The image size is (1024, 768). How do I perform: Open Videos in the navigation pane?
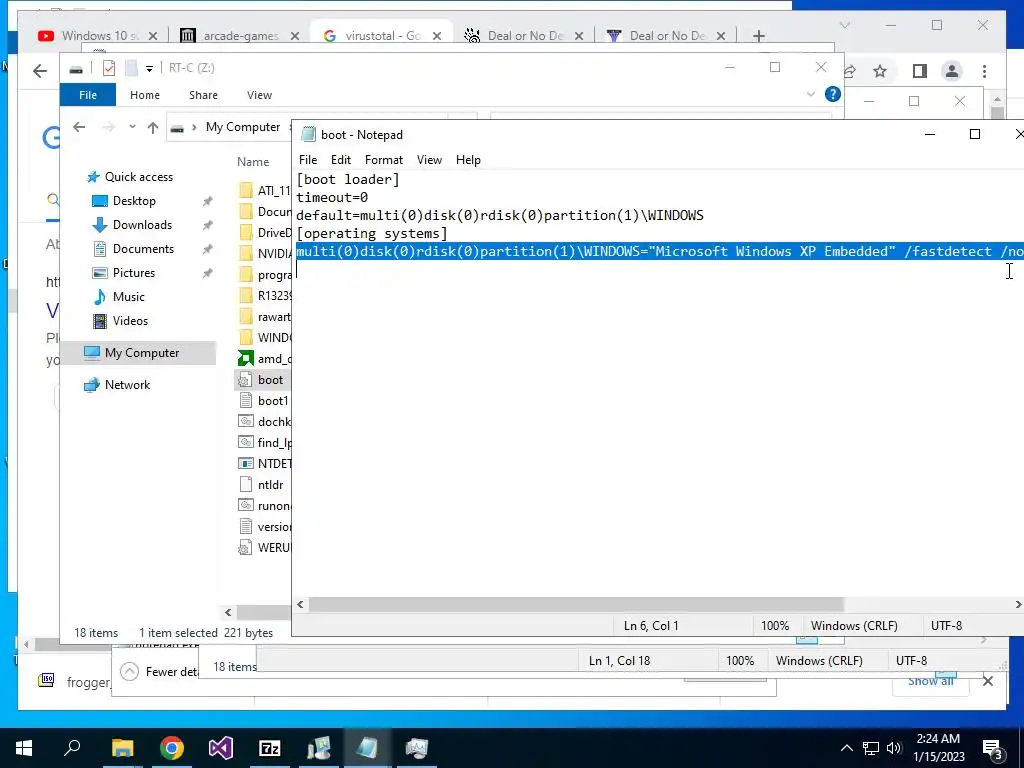pyautogui.click(x=130, y=321)
